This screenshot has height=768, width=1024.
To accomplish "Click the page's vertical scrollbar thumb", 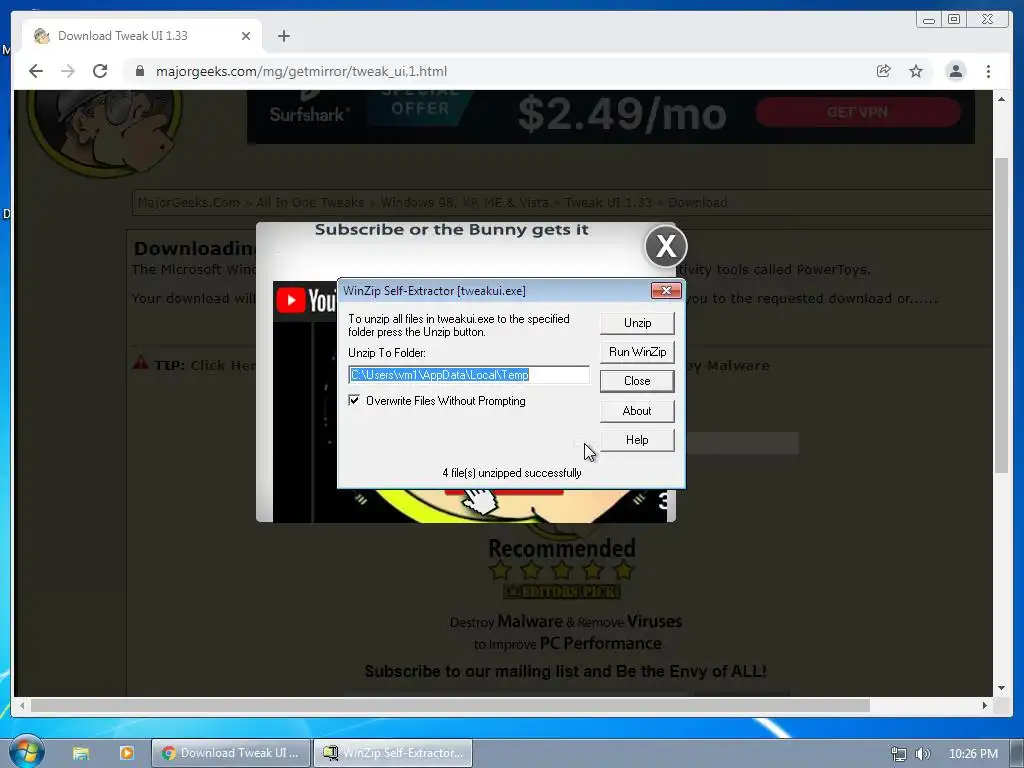I will 1001,315.
